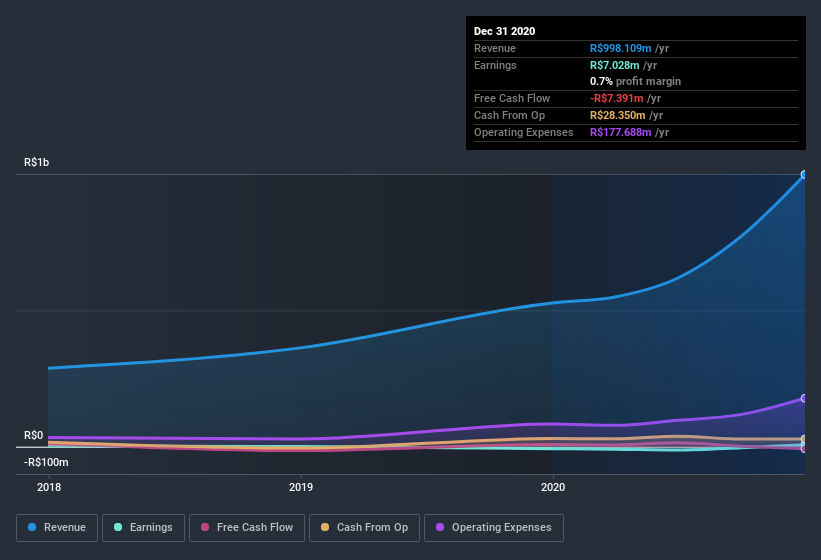Screen dimensions: 821x560
Task: Click the -R$100m y-axis label
Action: coord(46,462)
